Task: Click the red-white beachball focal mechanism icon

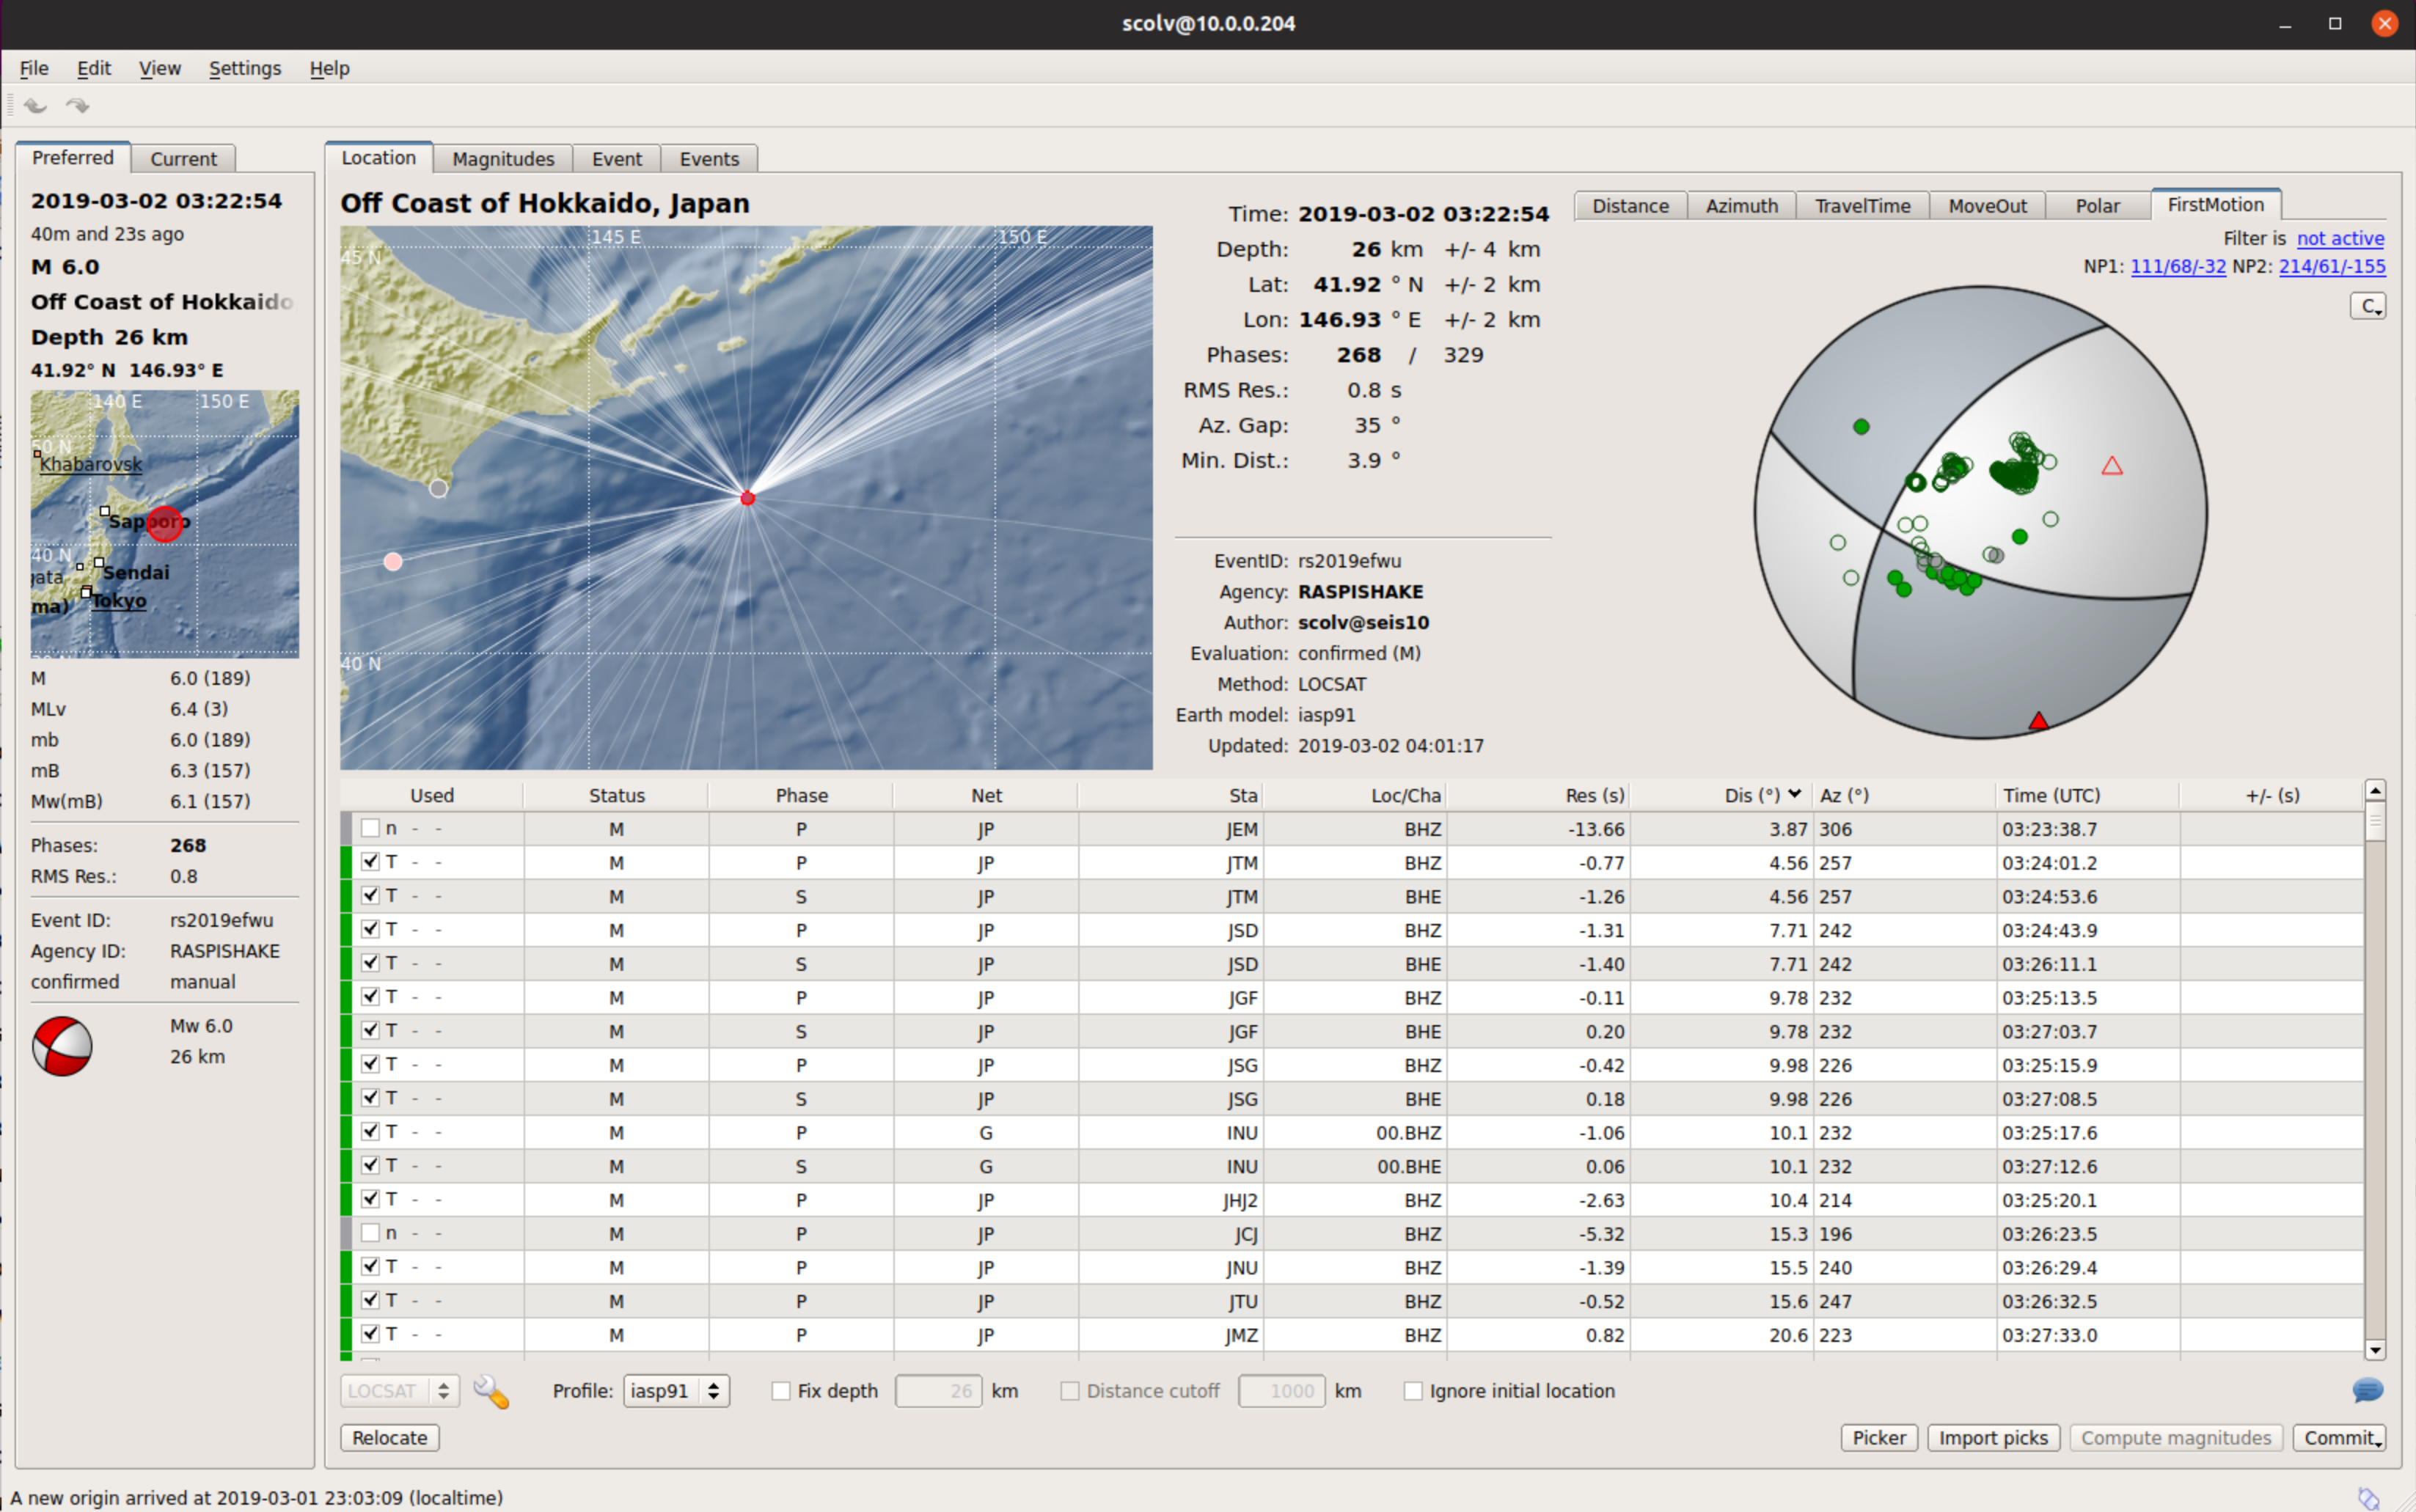Action: (x=62, y=1046)
